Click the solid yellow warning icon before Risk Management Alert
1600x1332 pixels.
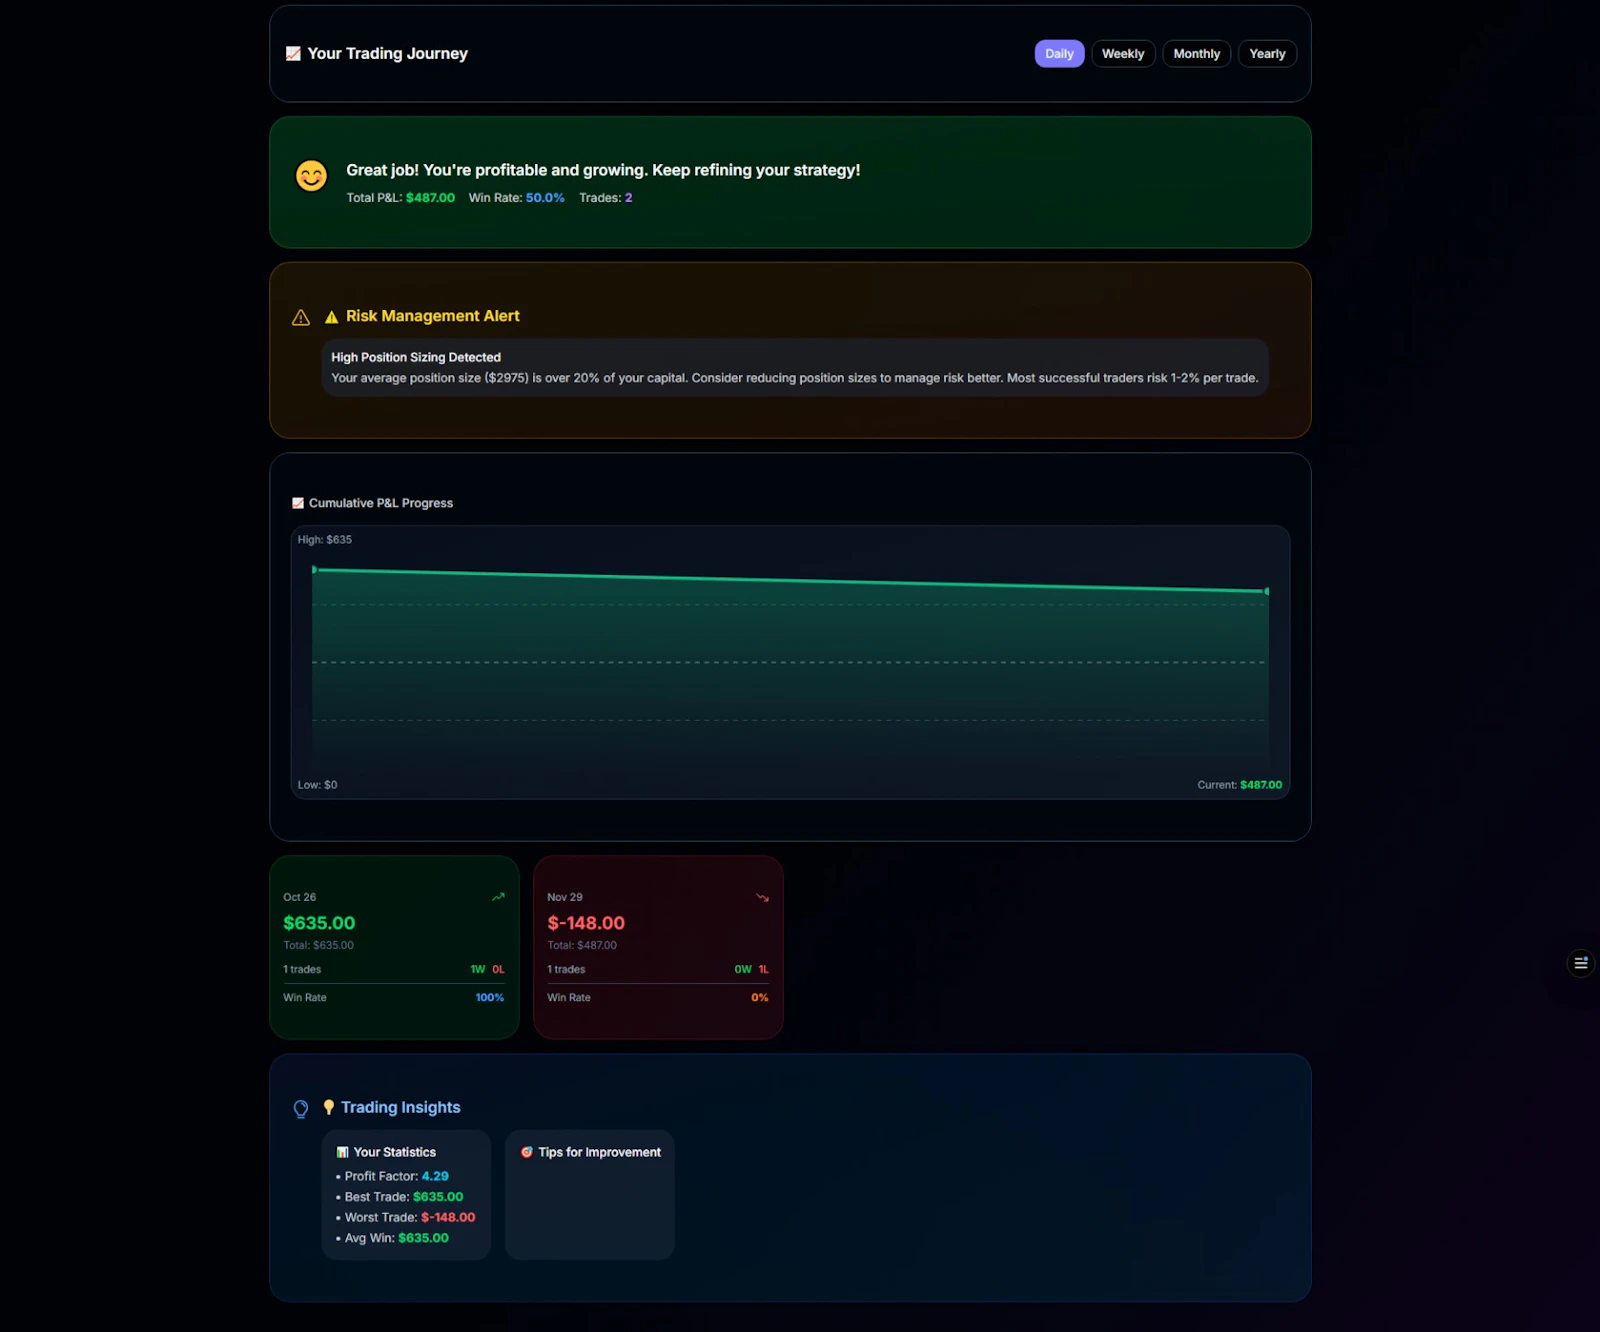[332, 317]
